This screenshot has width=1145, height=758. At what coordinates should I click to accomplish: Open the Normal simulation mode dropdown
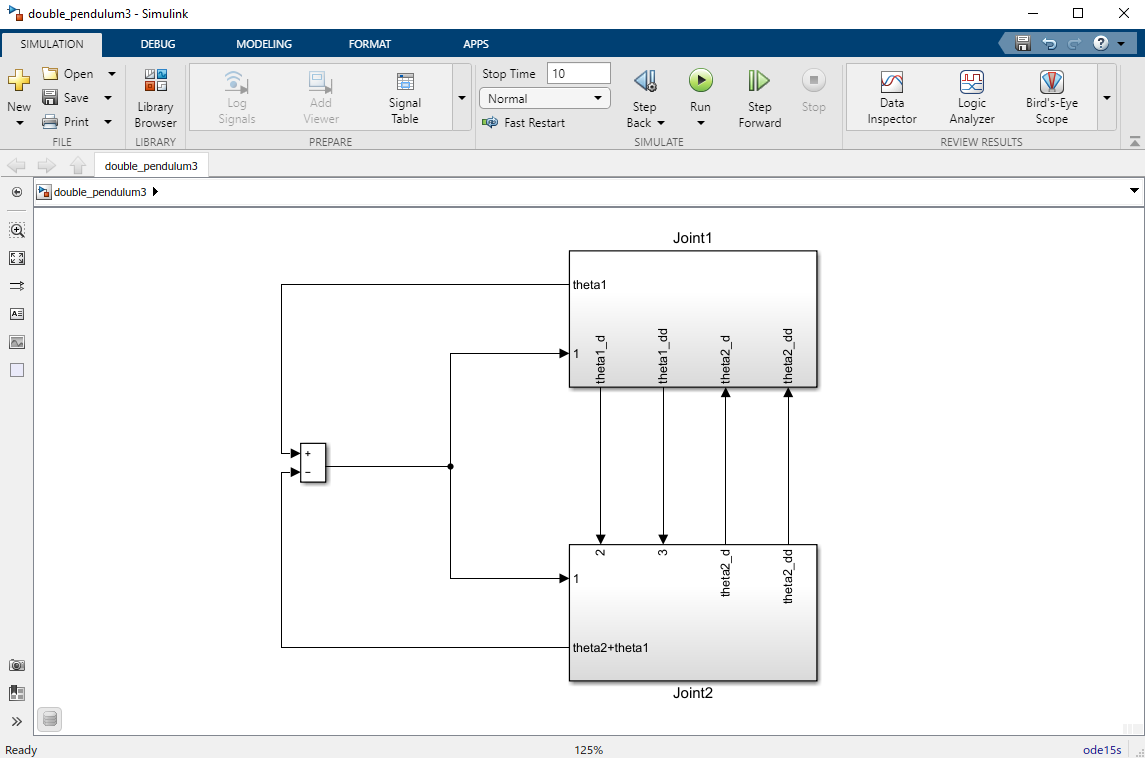[544, 98]
